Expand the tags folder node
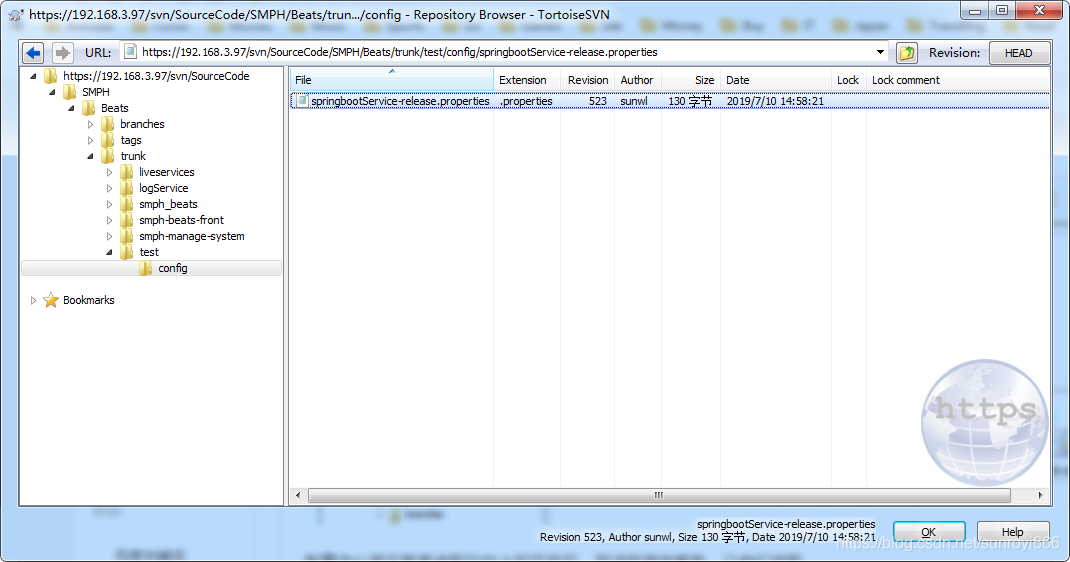The height and width of the screenshot is (562, 1070). [x=90, y=140]
